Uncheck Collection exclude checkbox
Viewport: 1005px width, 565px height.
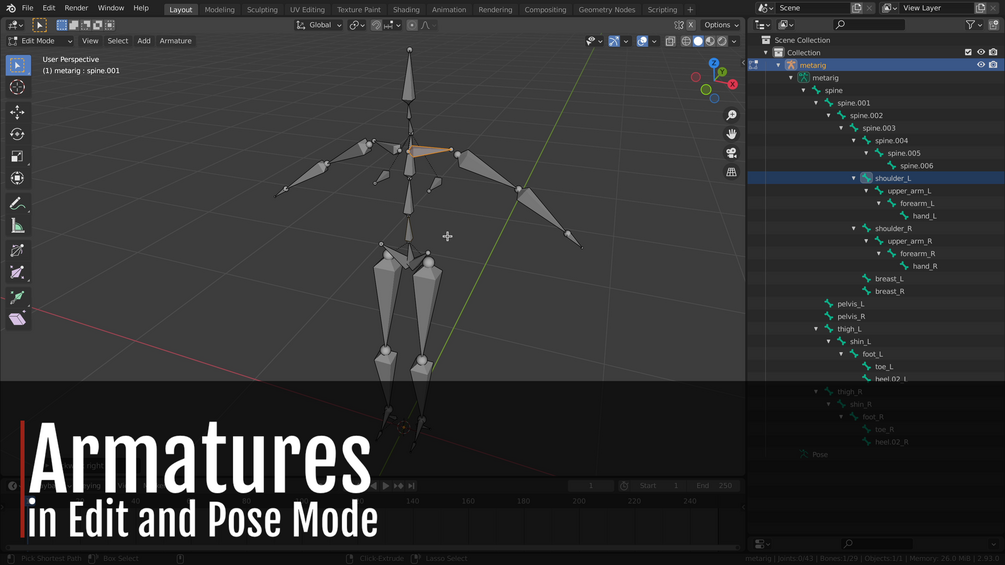[x=968, y=53]
